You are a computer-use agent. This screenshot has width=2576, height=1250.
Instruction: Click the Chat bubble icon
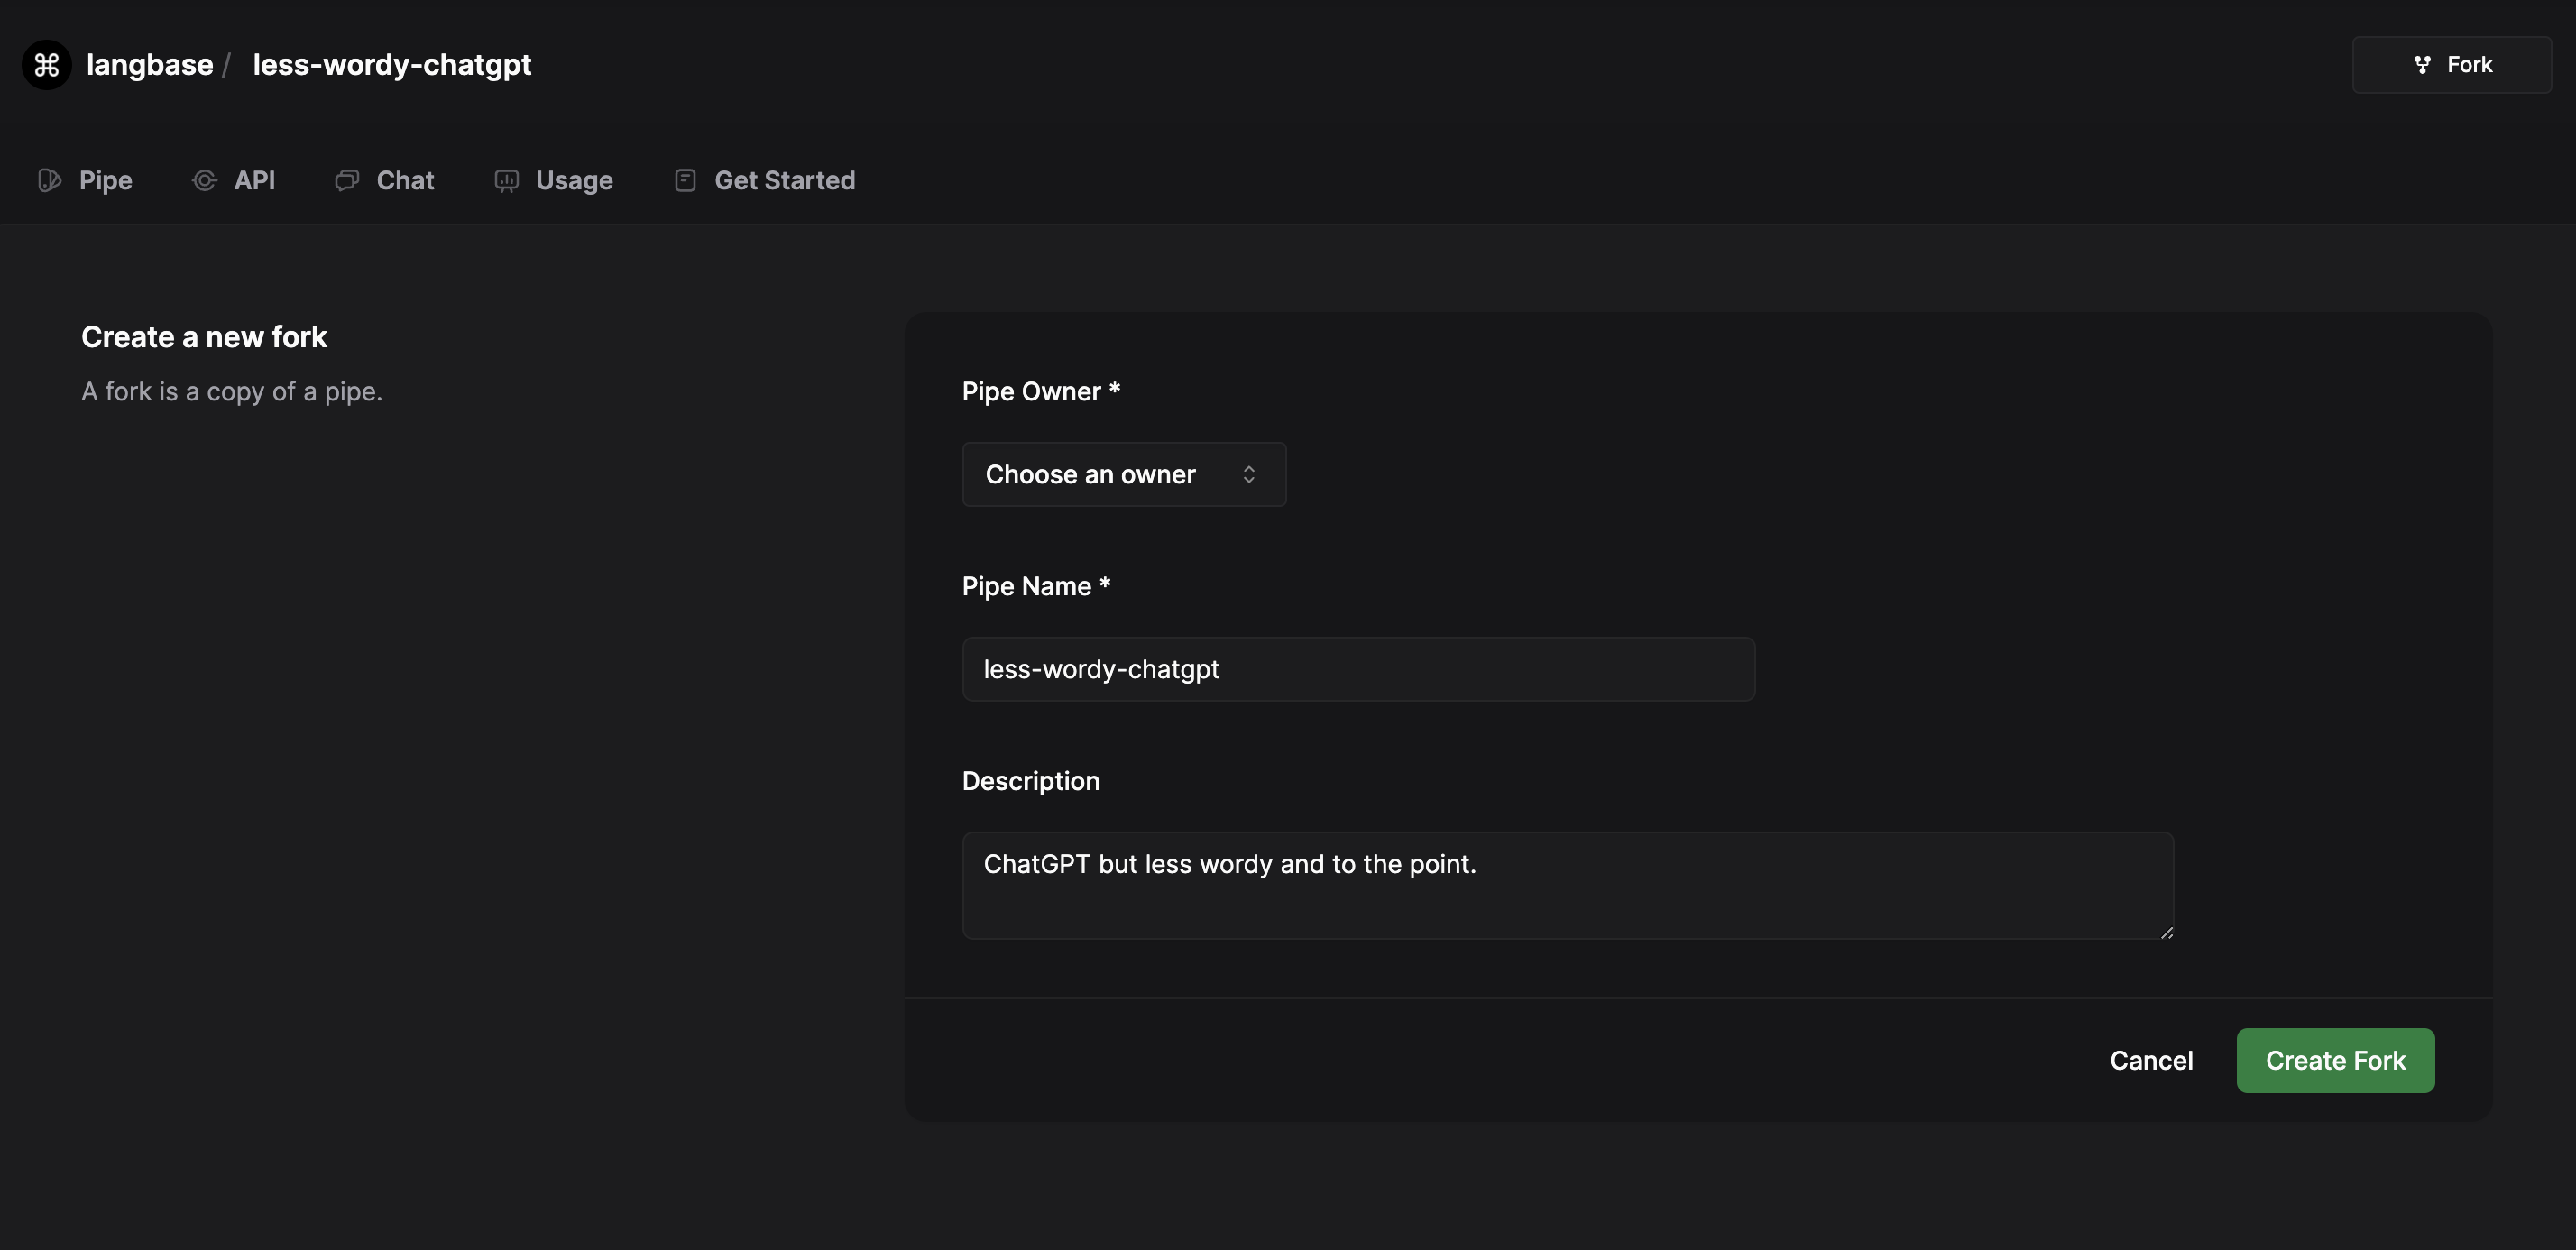[346, 180]
